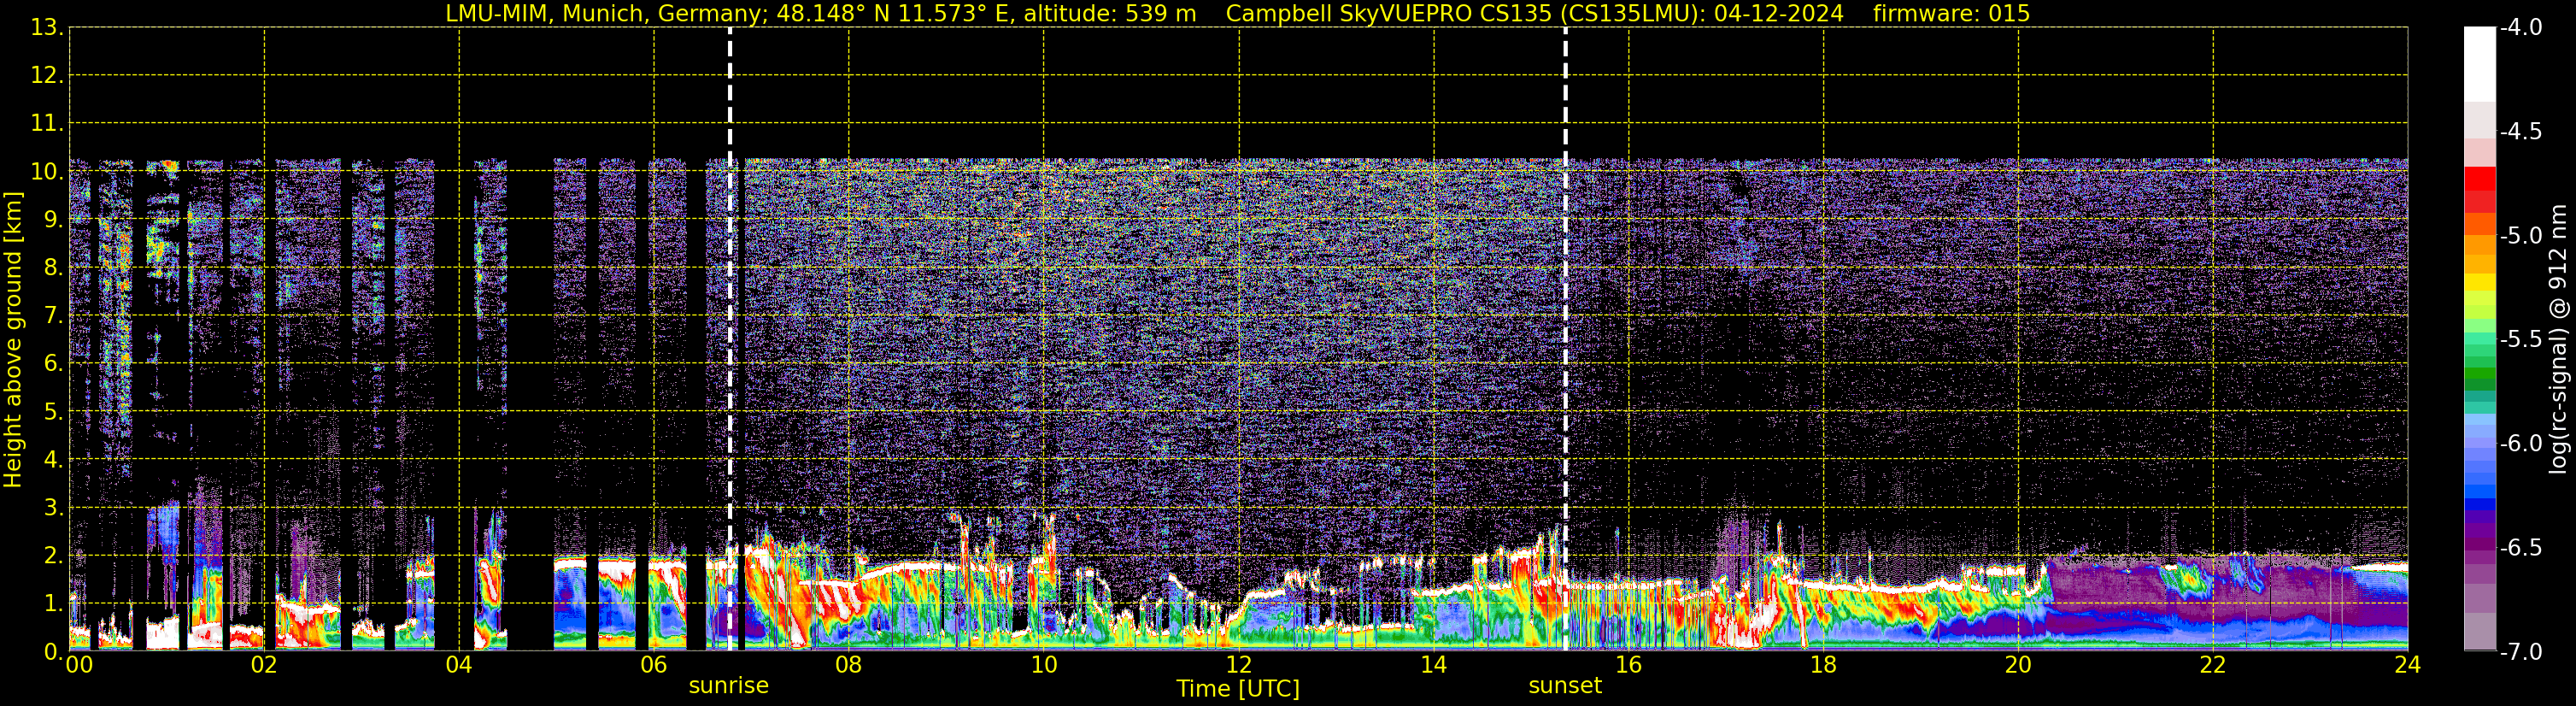Click the white top section of the colorbar
This screenshot has height=706, width=2576.
point(2479,64)
